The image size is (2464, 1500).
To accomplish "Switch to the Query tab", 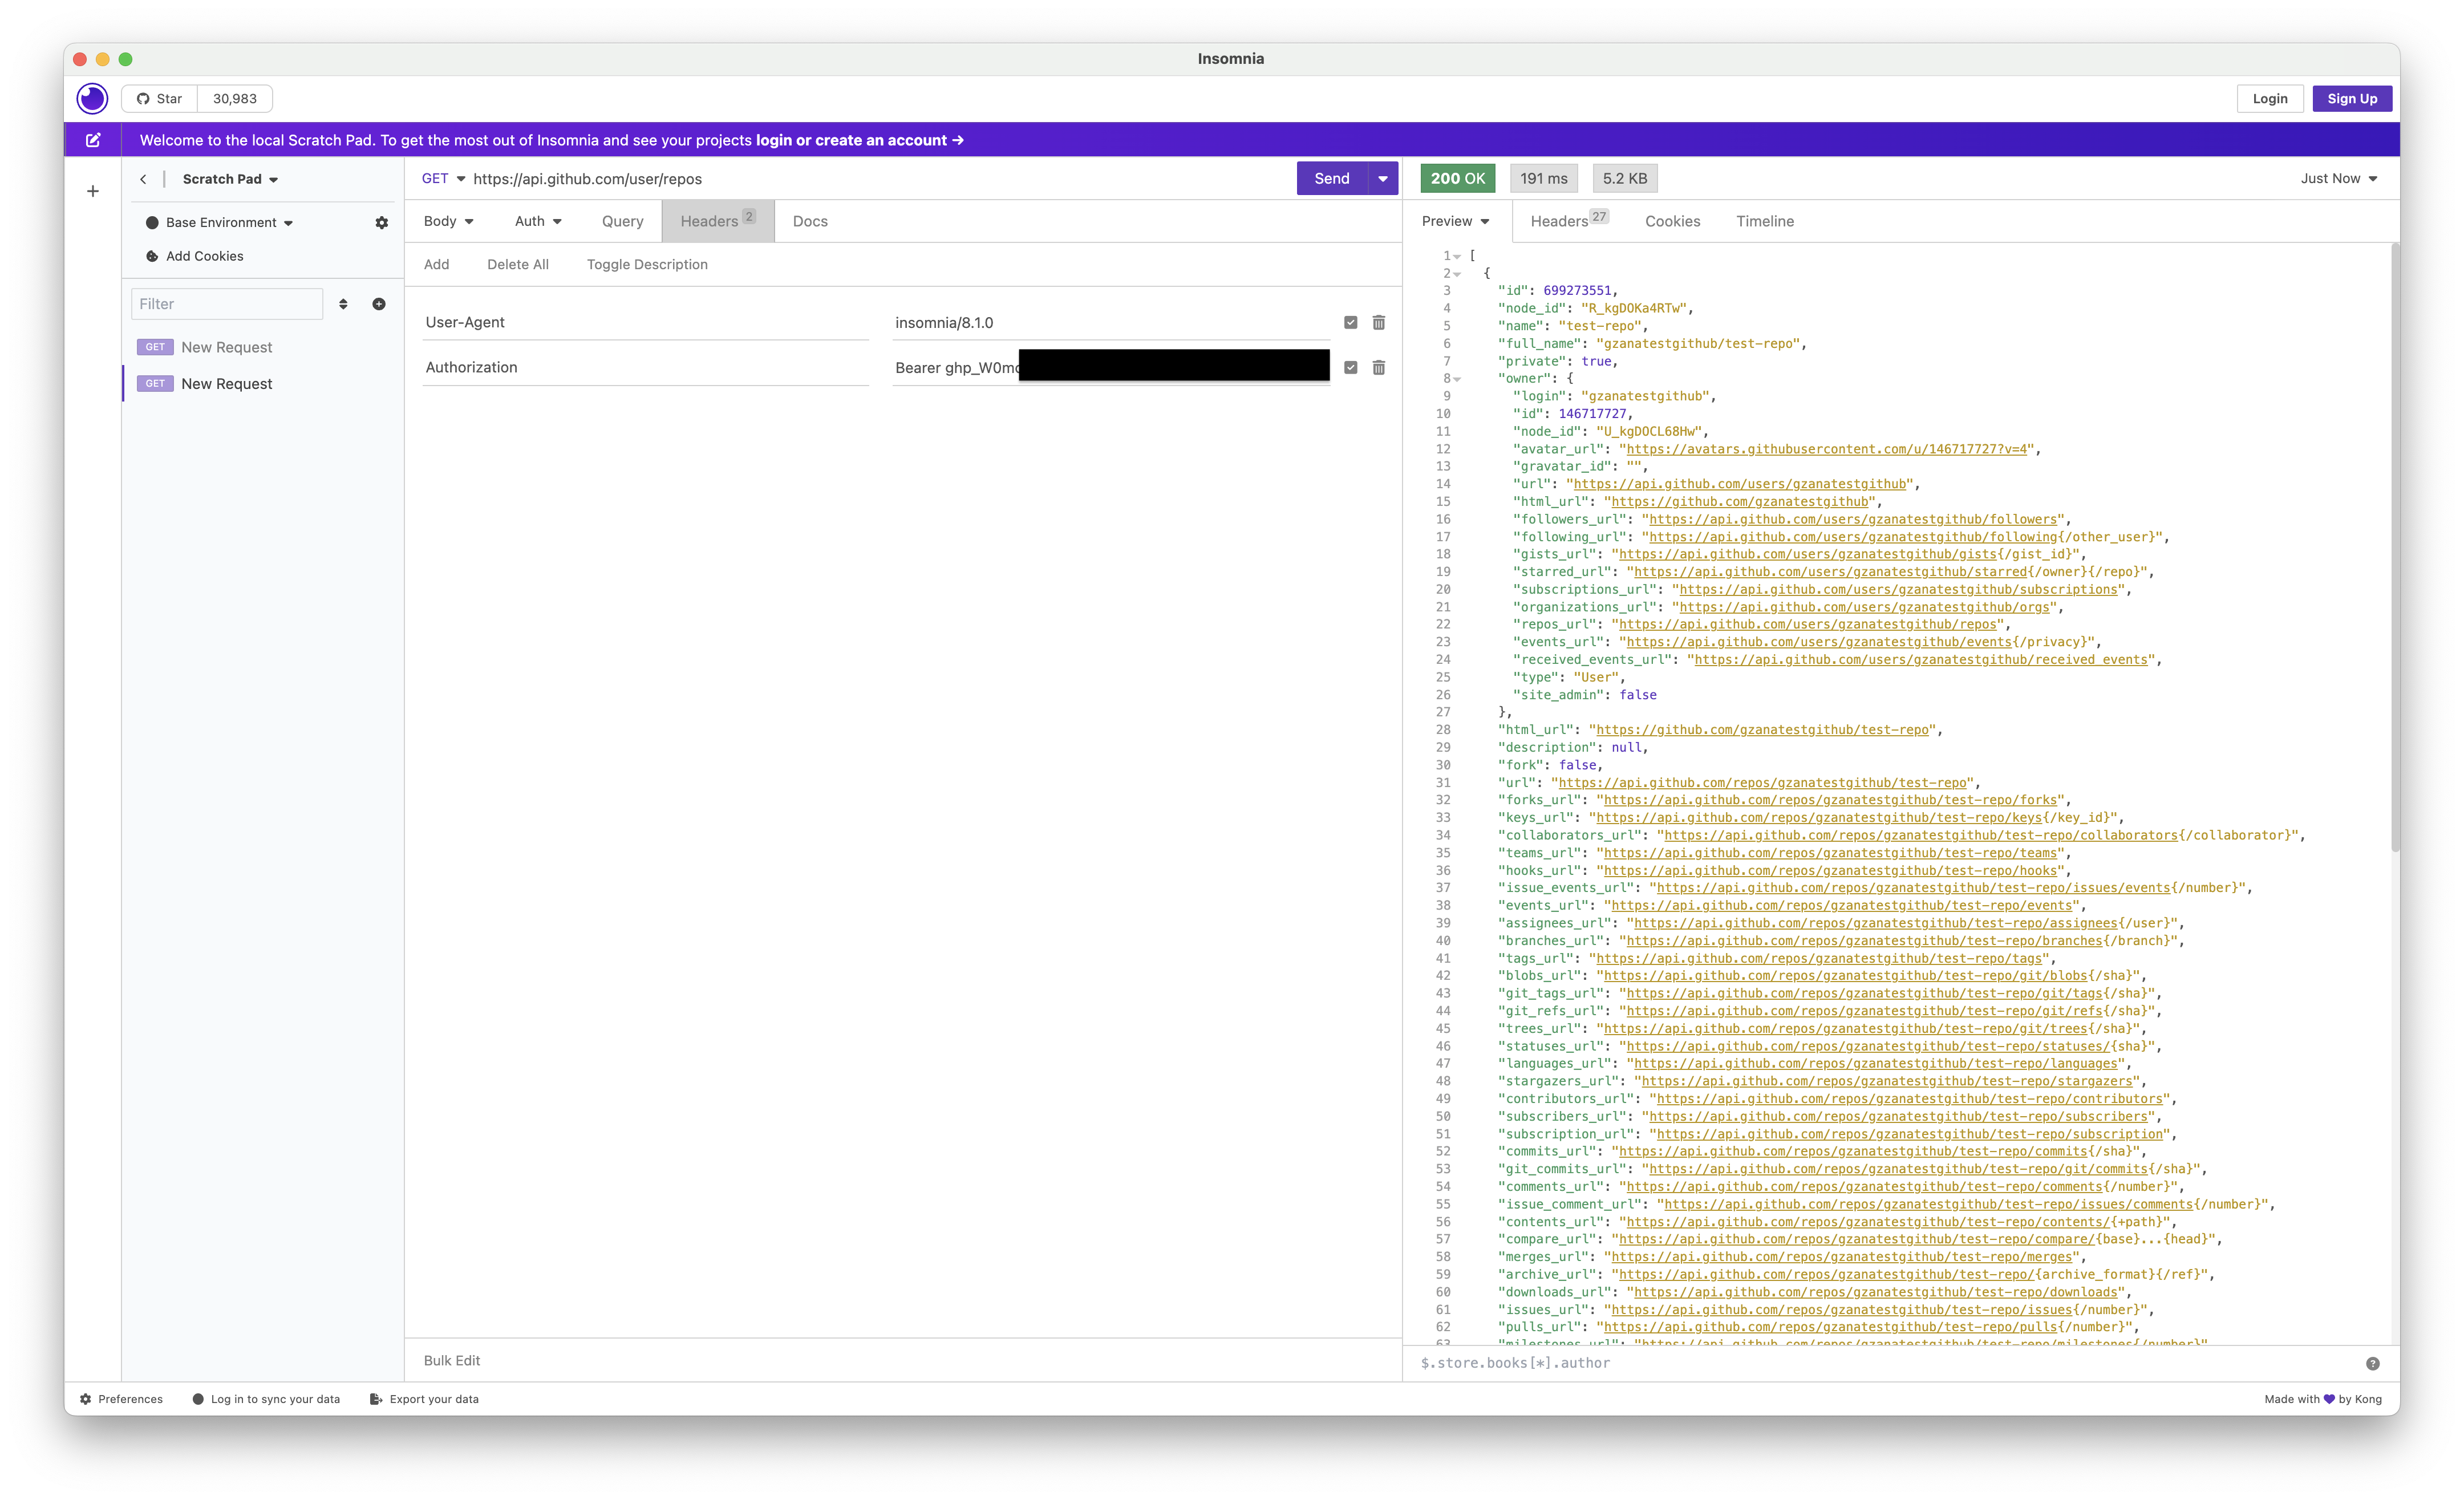I will click(622, 221).
